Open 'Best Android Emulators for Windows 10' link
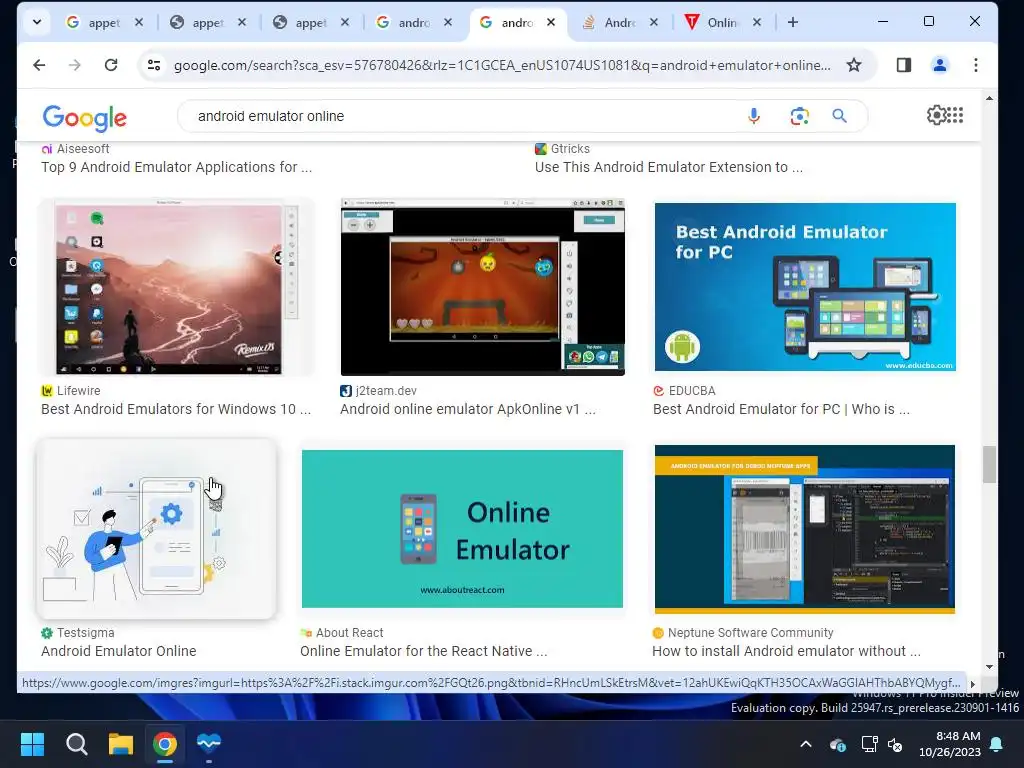Screen dimensions: 1024x768 pyautogui.click(x=176, y=409)
